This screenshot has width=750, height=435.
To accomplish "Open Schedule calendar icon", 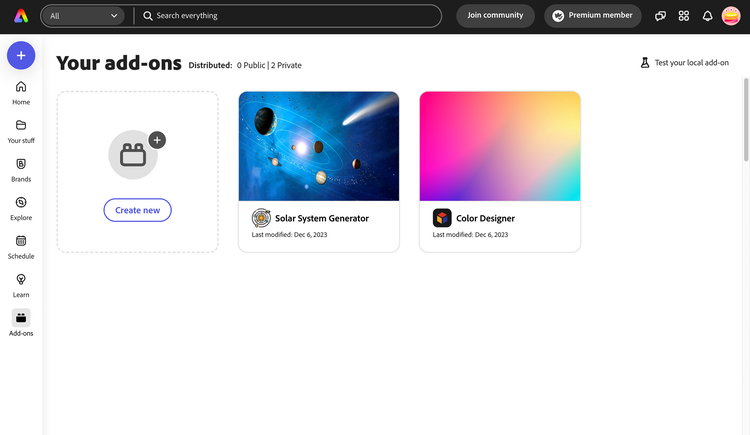I will [x=21, y=241].
